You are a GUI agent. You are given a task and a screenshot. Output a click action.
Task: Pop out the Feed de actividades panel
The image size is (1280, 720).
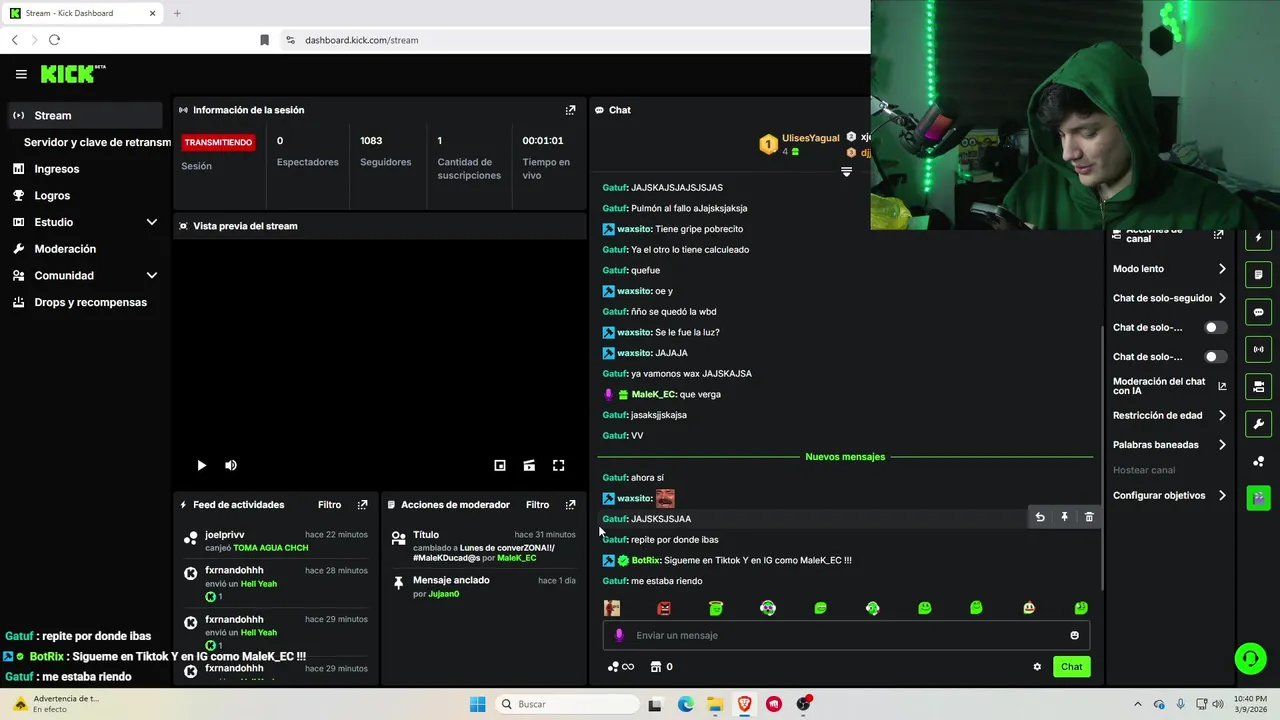coord(362,505)
